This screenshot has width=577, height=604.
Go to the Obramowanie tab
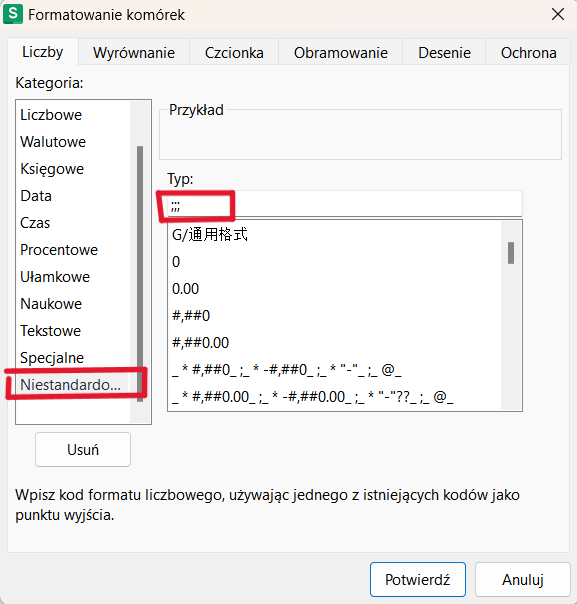[x=340, y=53]
